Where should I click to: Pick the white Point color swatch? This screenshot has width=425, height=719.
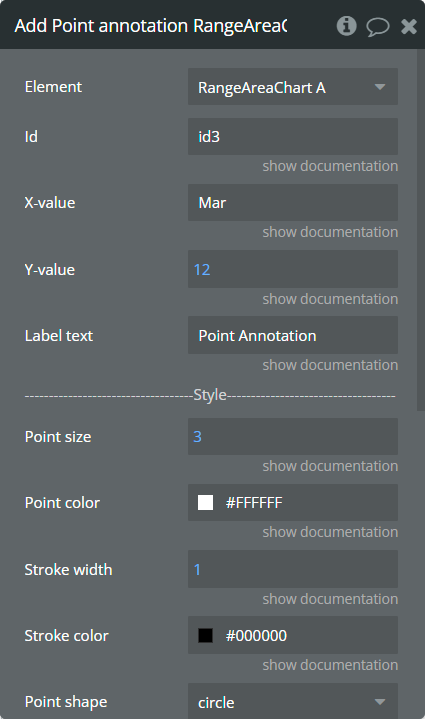(x=205, y=503)
